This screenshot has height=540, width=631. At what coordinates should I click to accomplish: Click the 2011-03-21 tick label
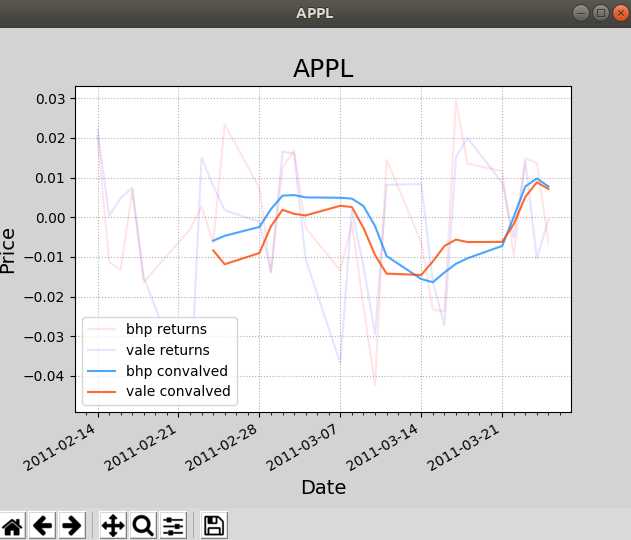tap(464, 447)
